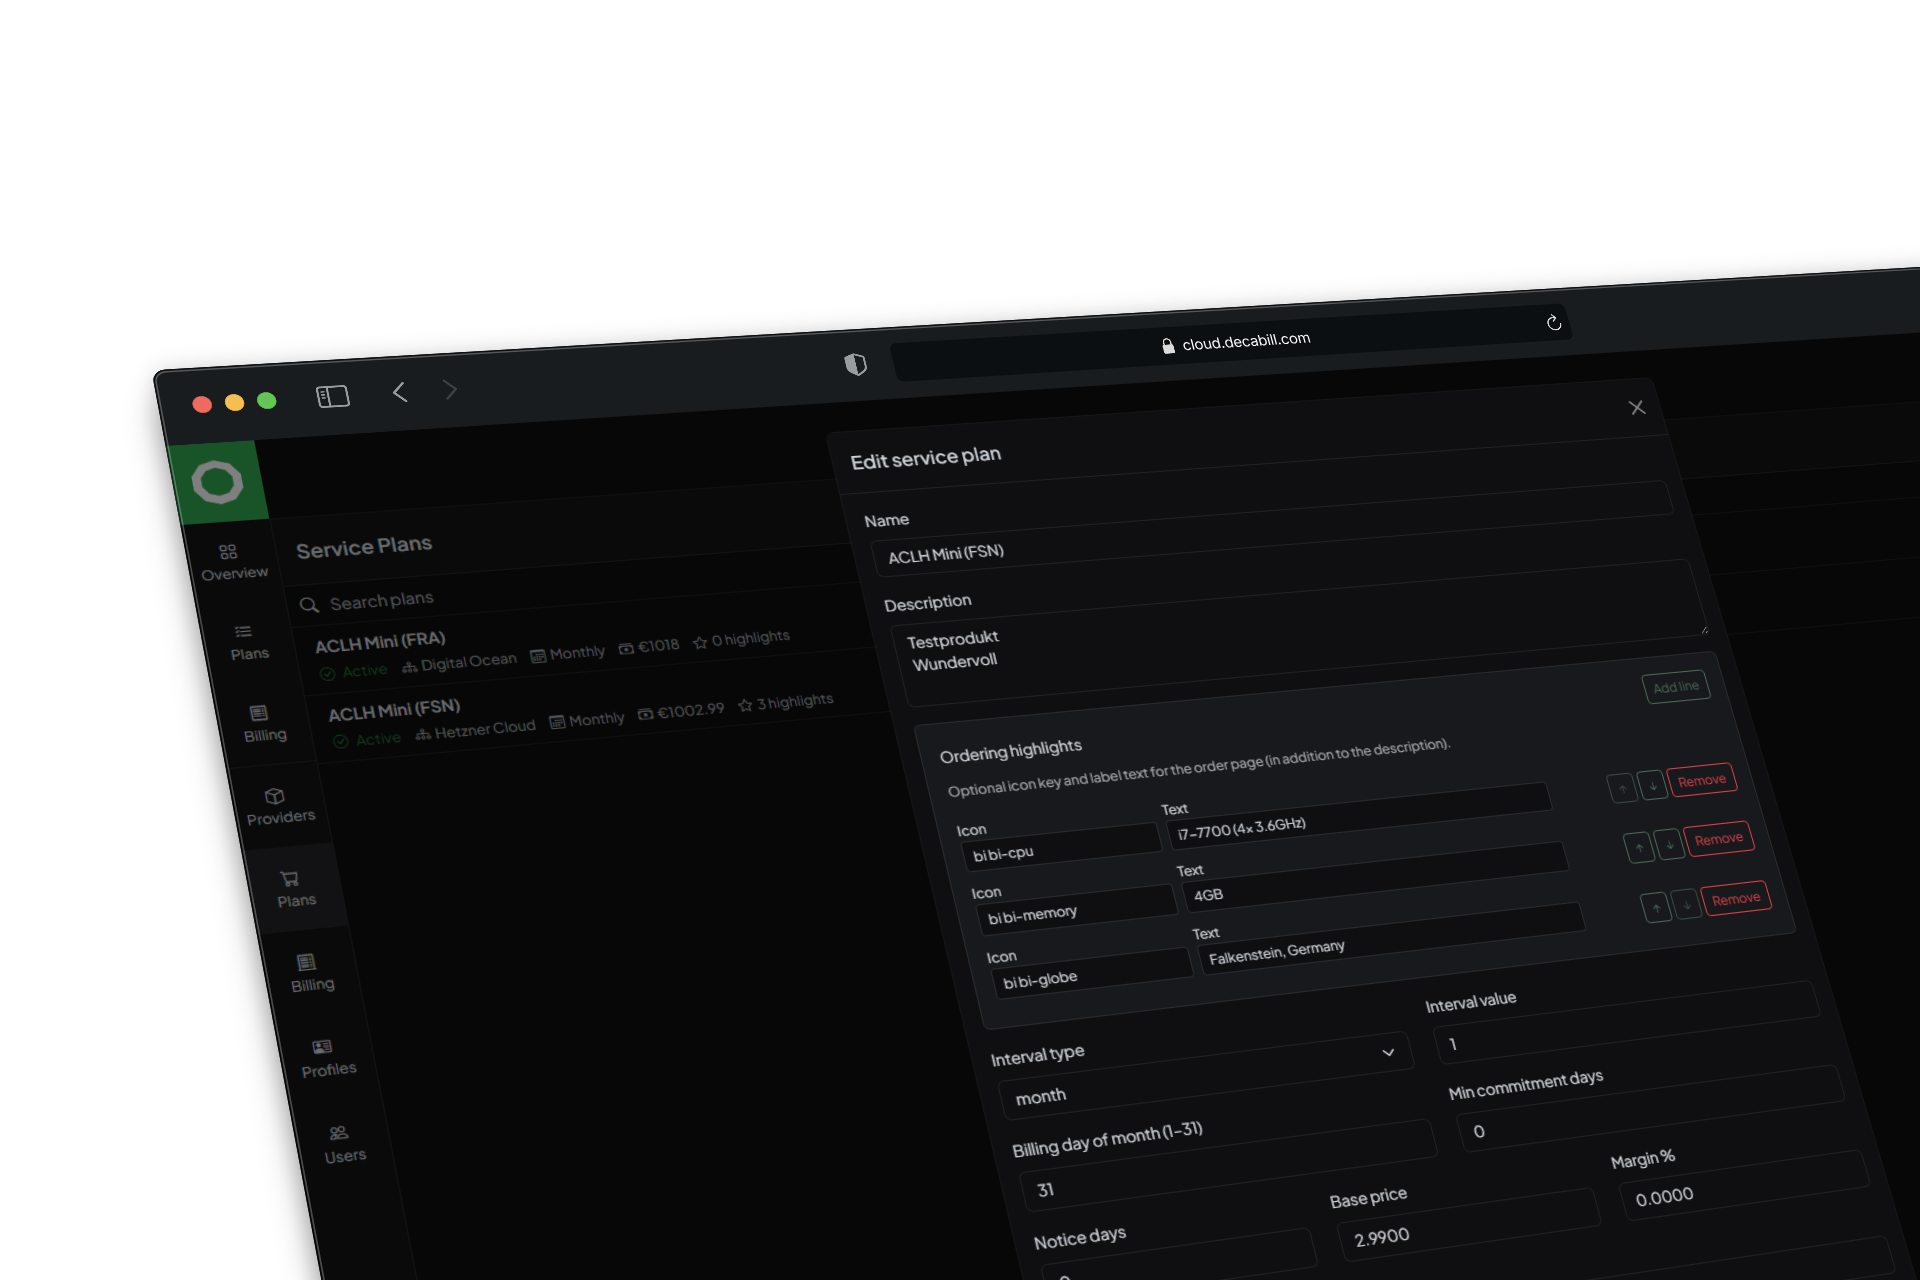
Task: Click the Margin % field showing 0.0000
Action: tap(1745, 1183)
